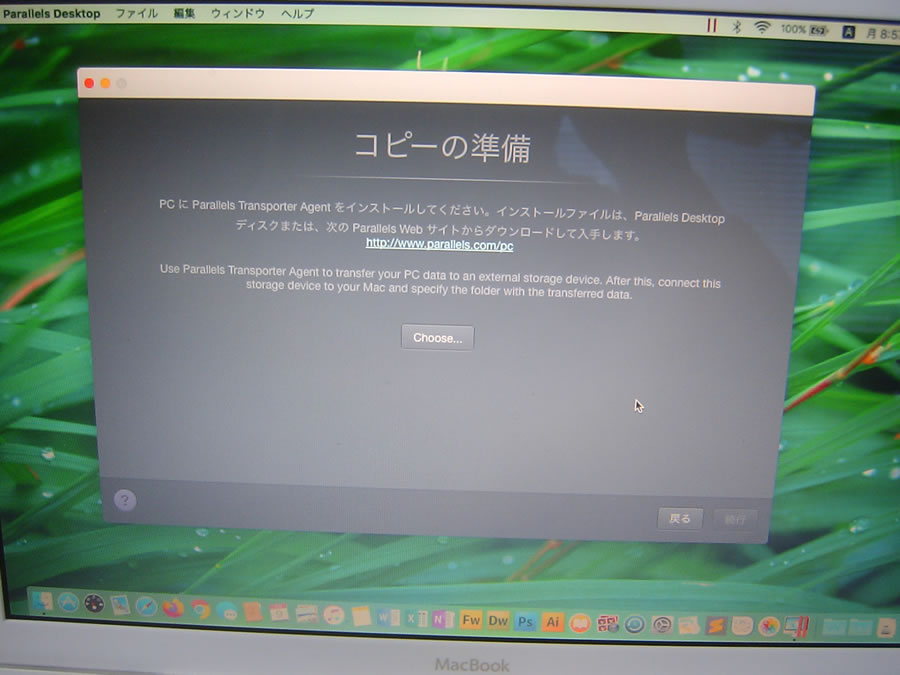
Task: Launch Microsoft Word from the Dock
Action: [x=389, y=617]
